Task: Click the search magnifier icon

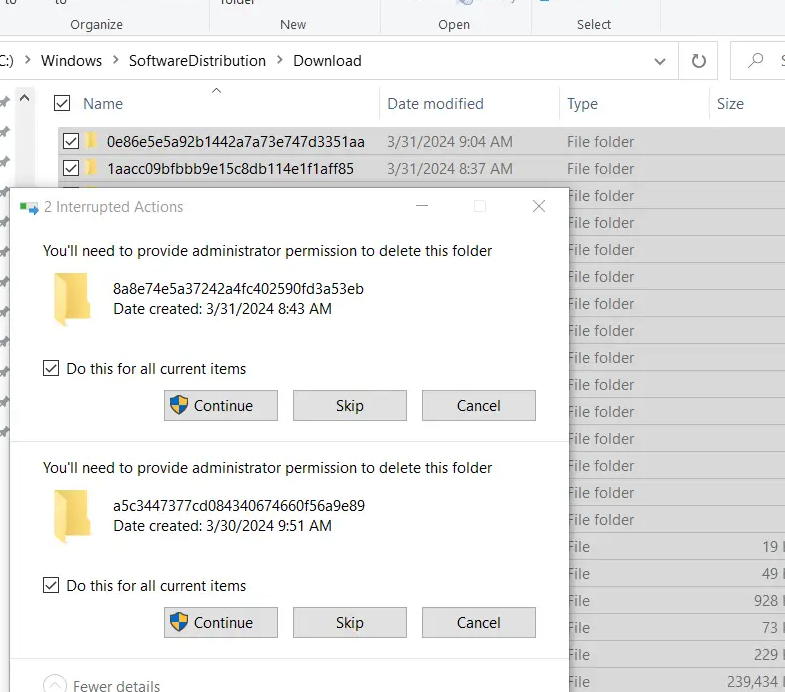Action: point(755,61)
